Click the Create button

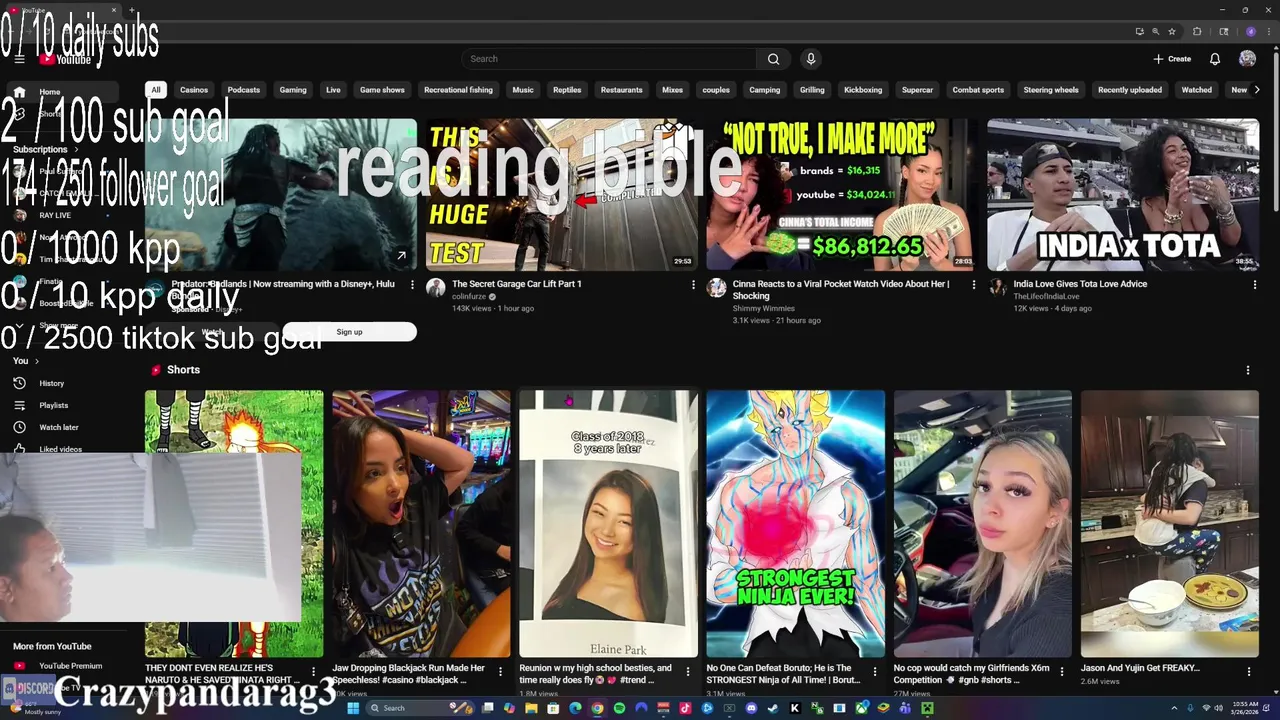point(1172,59)
